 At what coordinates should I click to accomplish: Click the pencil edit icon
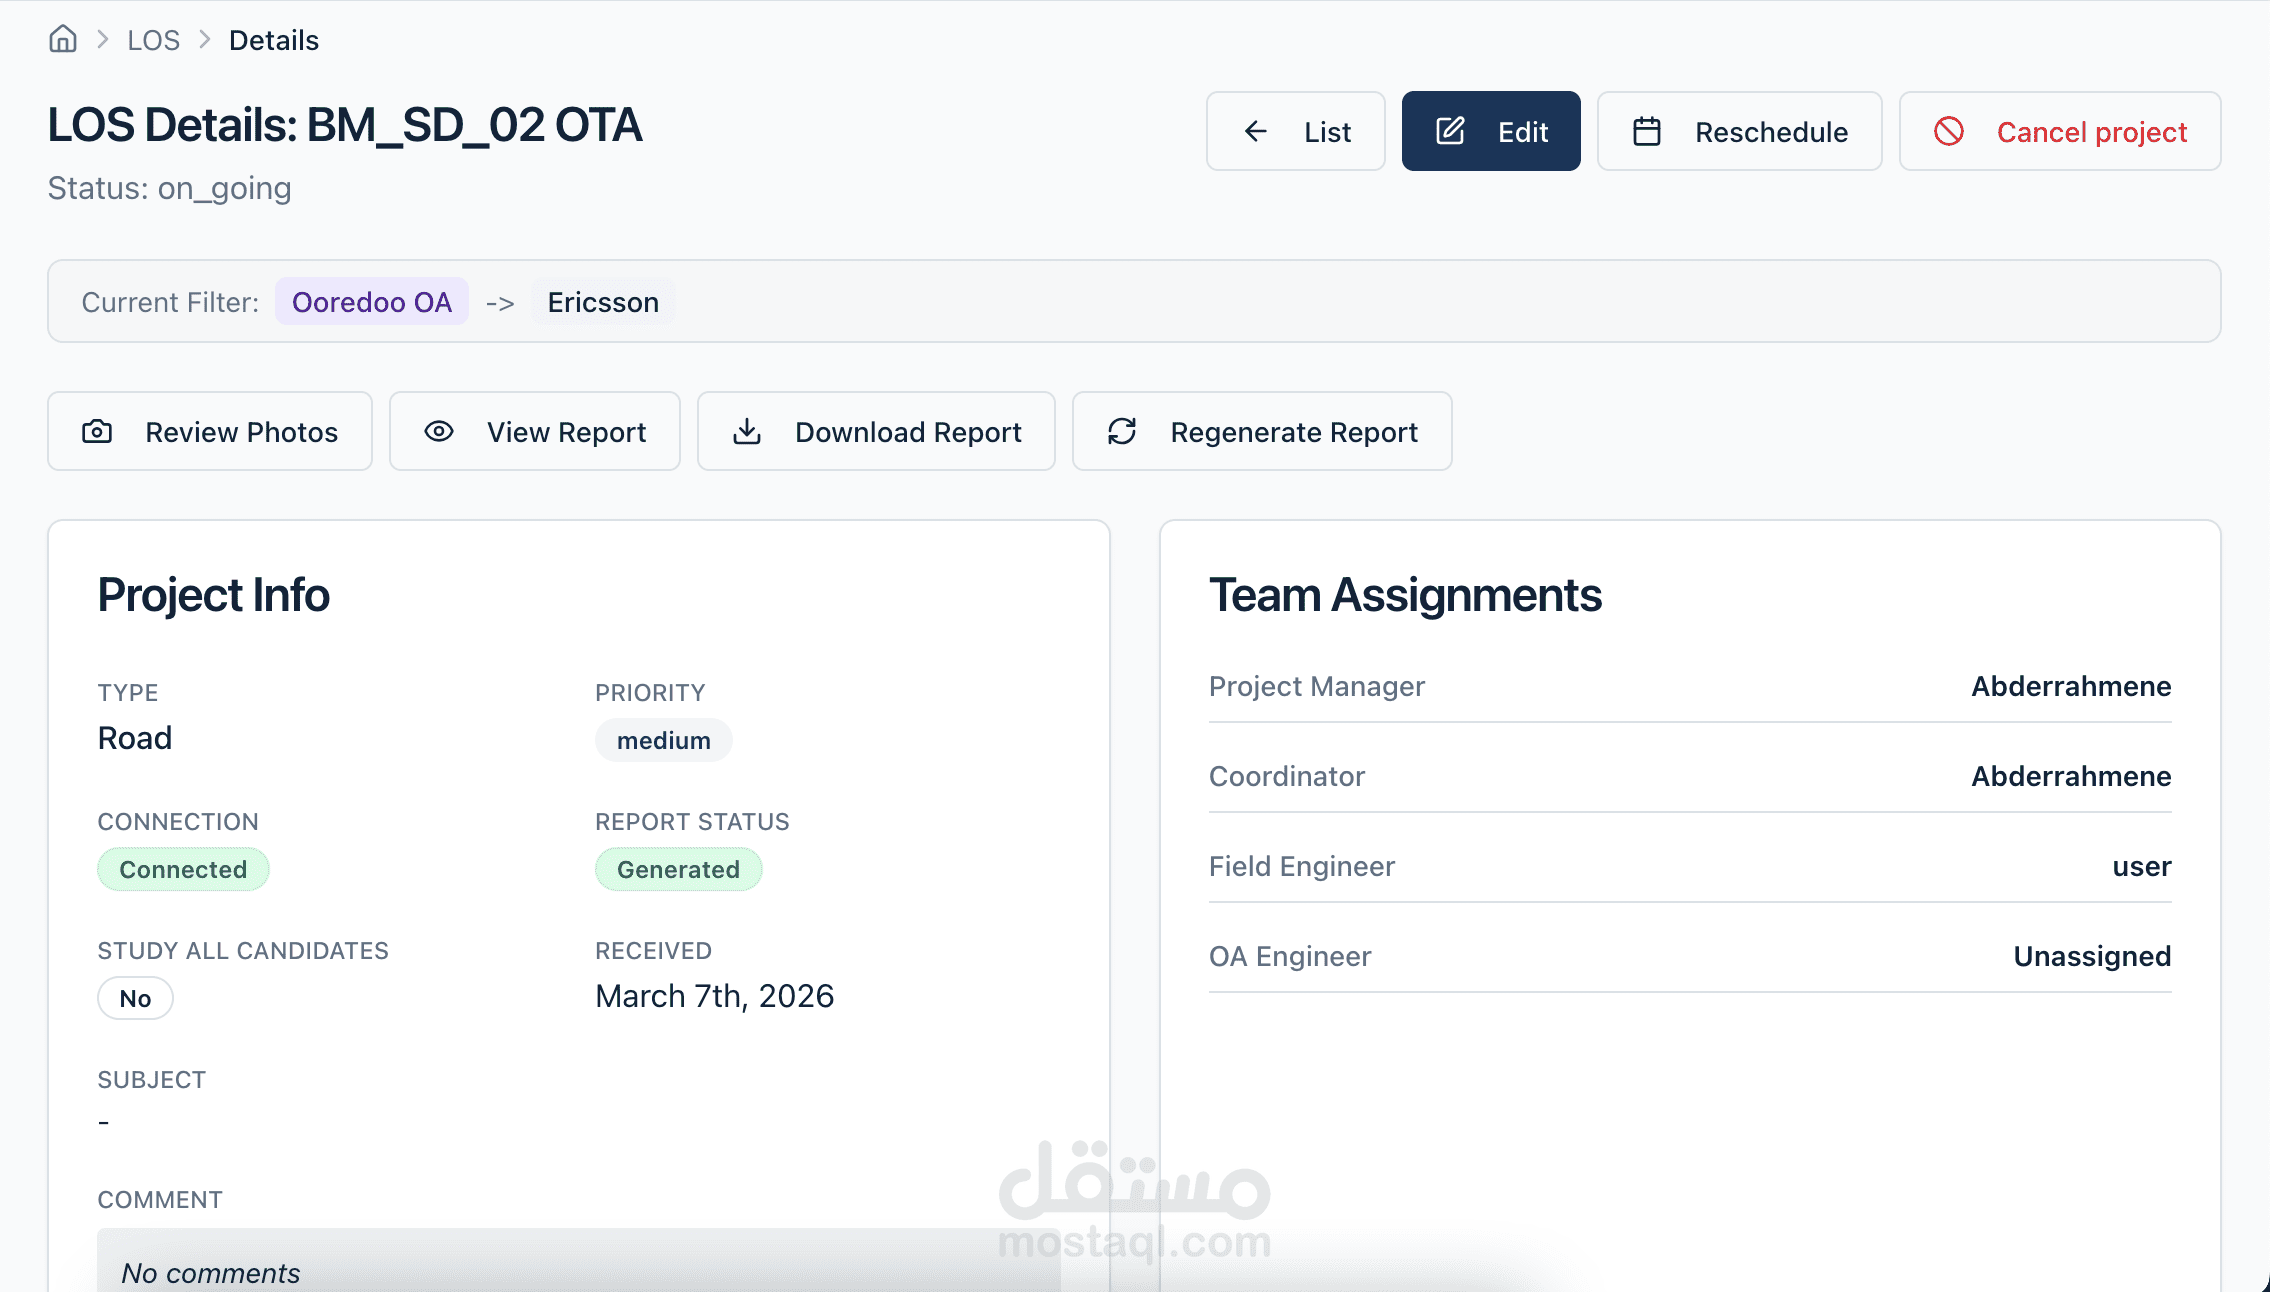(1450, 131)
